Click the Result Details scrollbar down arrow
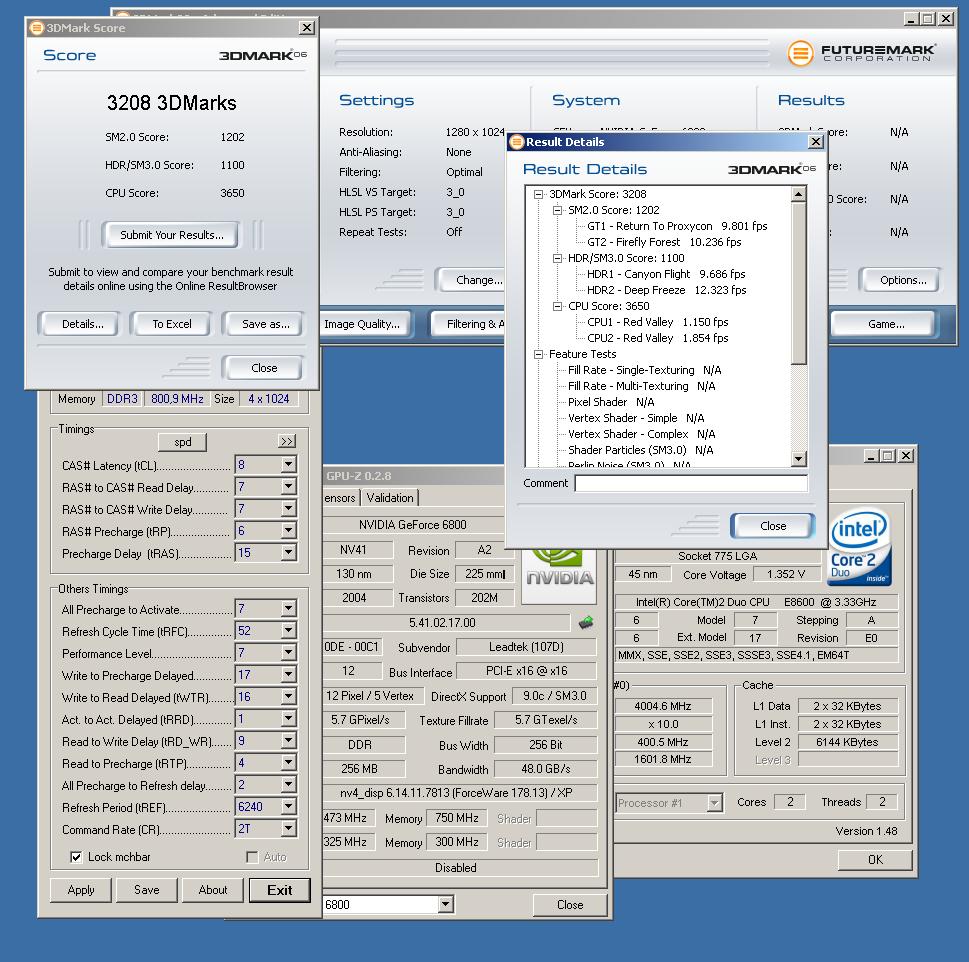 click(x=798, y=458)
